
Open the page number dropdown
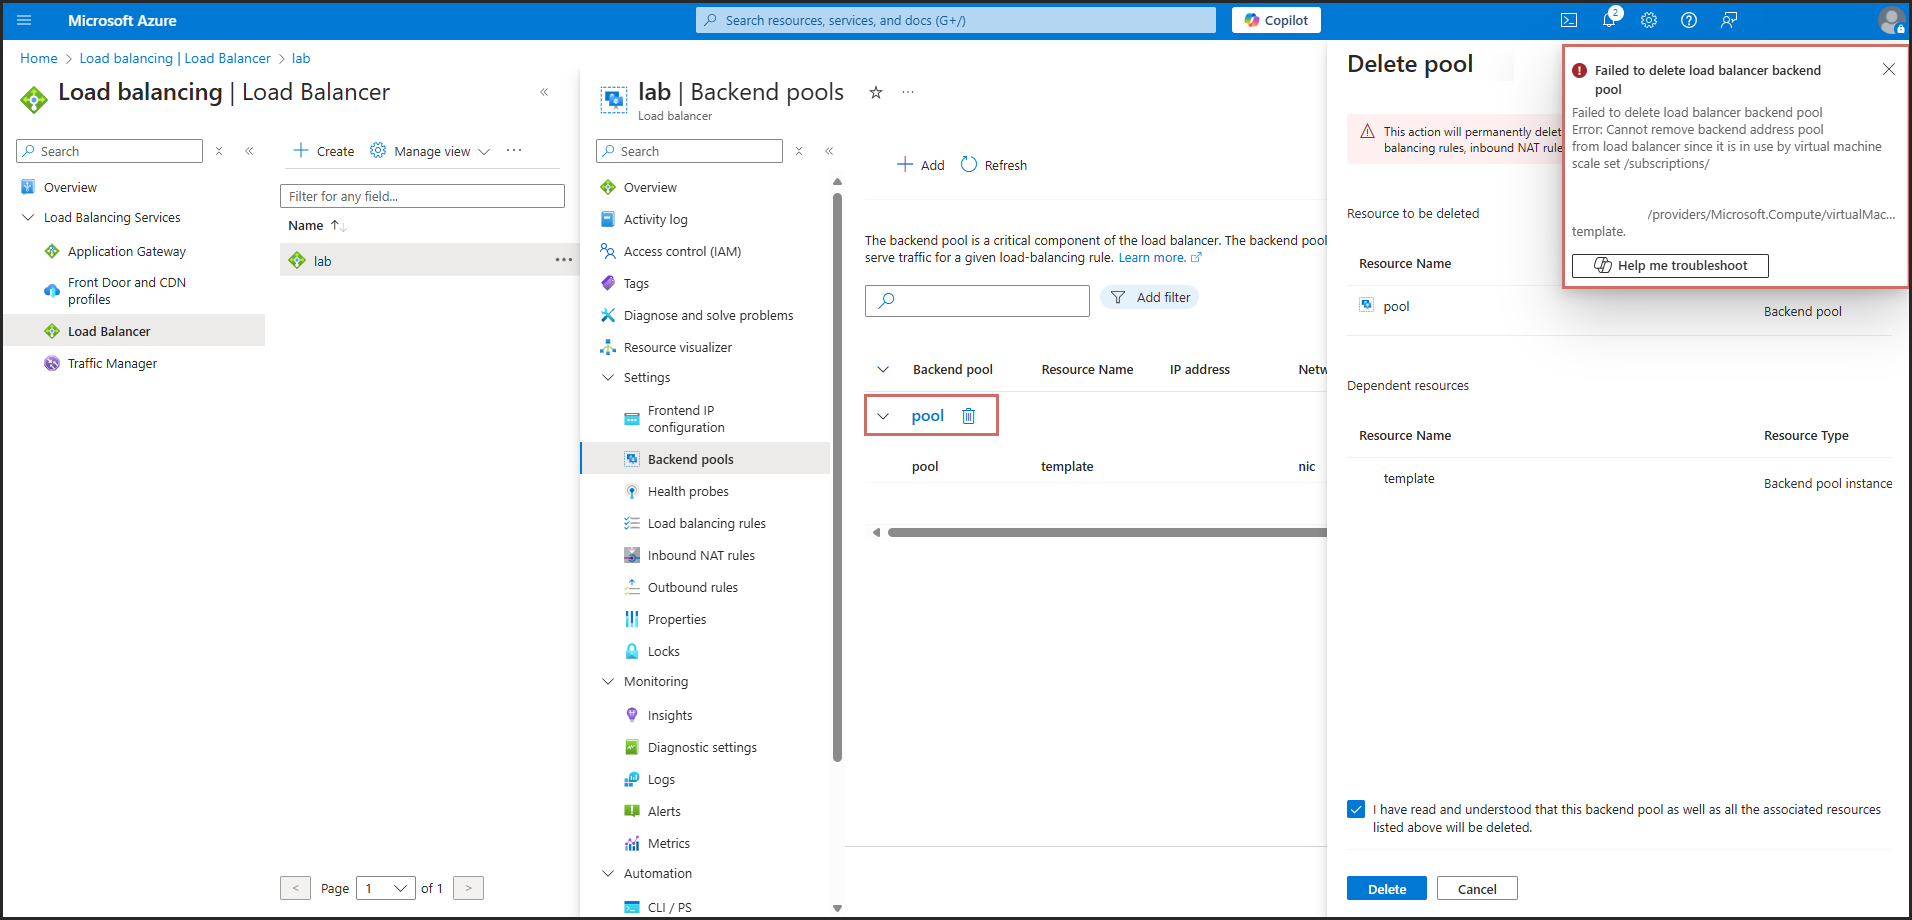click(386, 888)
